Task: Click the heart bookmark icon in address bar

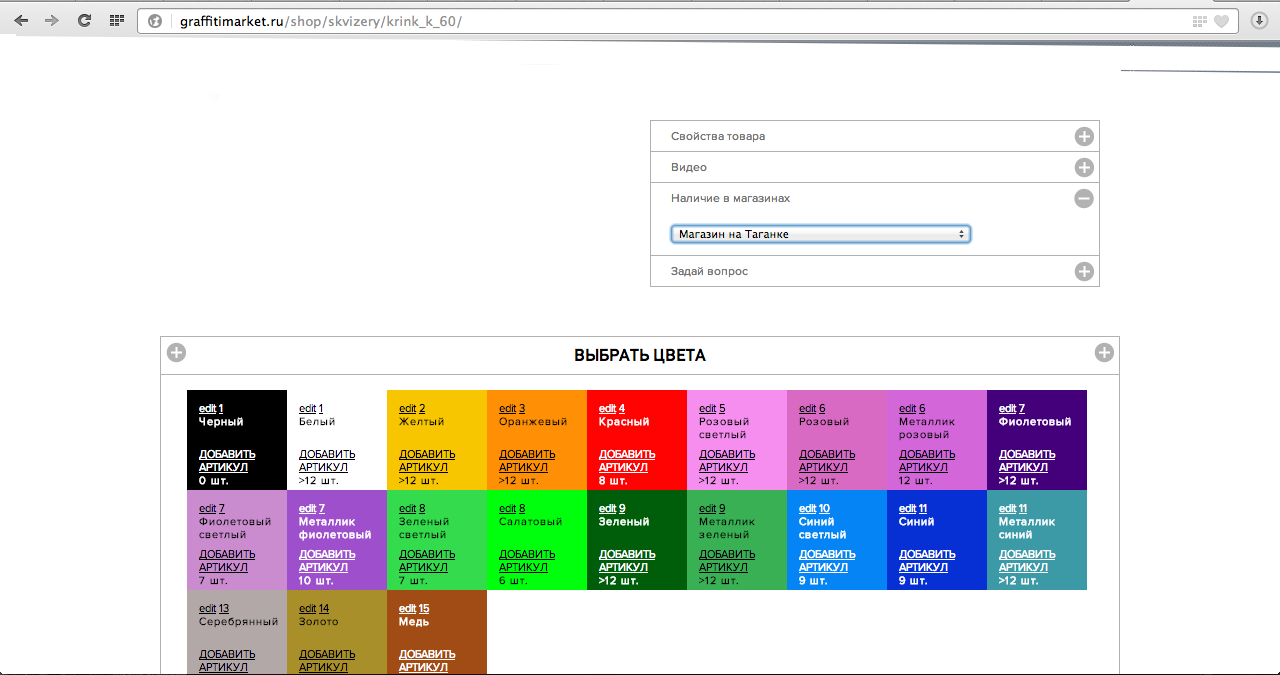Action: [1221, 21]
